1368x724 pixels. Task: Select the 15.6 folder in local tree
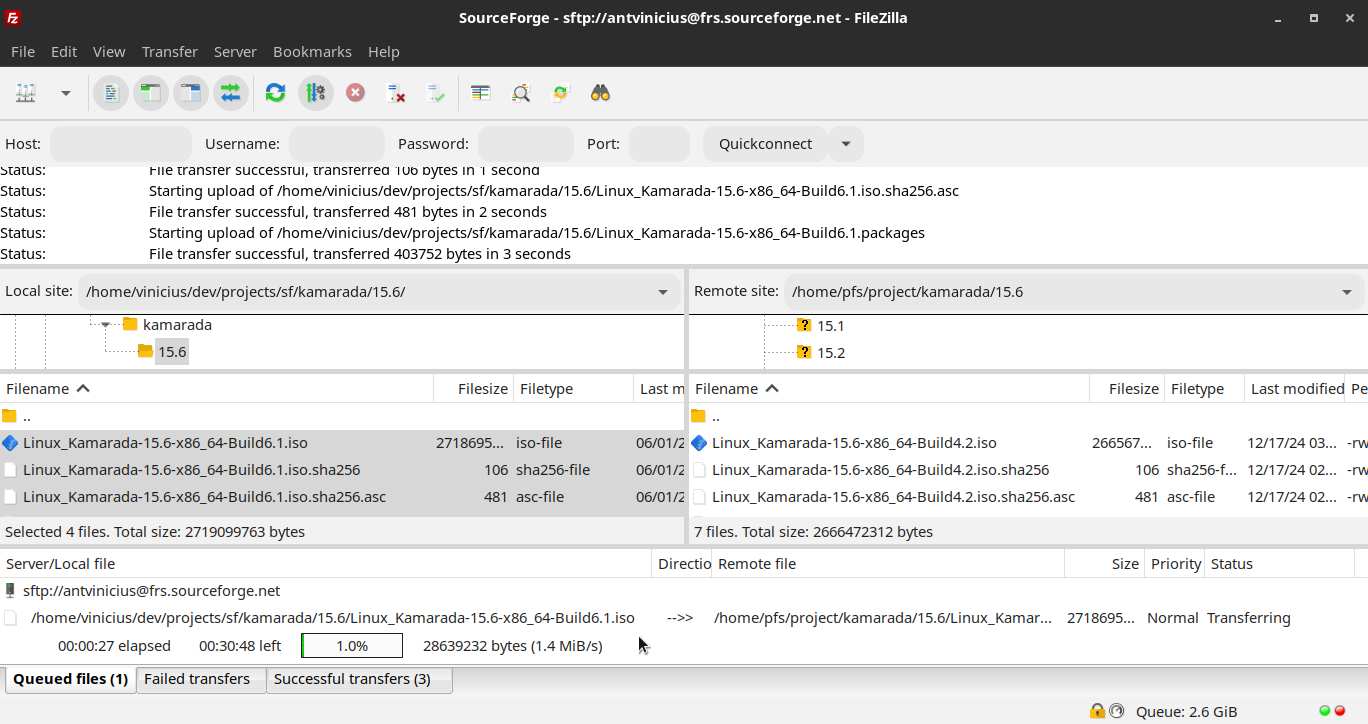tap(172, 352)
